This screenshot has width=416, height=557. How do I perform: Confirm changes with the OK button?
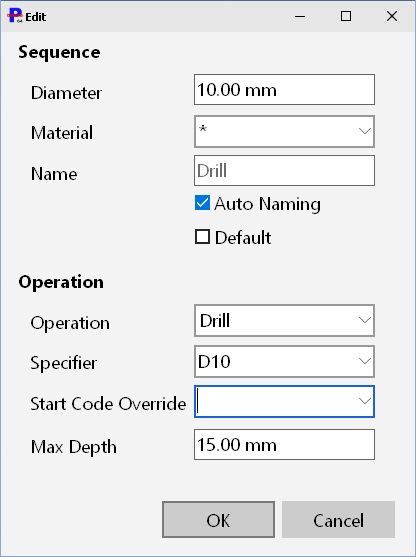coord(218,519)
